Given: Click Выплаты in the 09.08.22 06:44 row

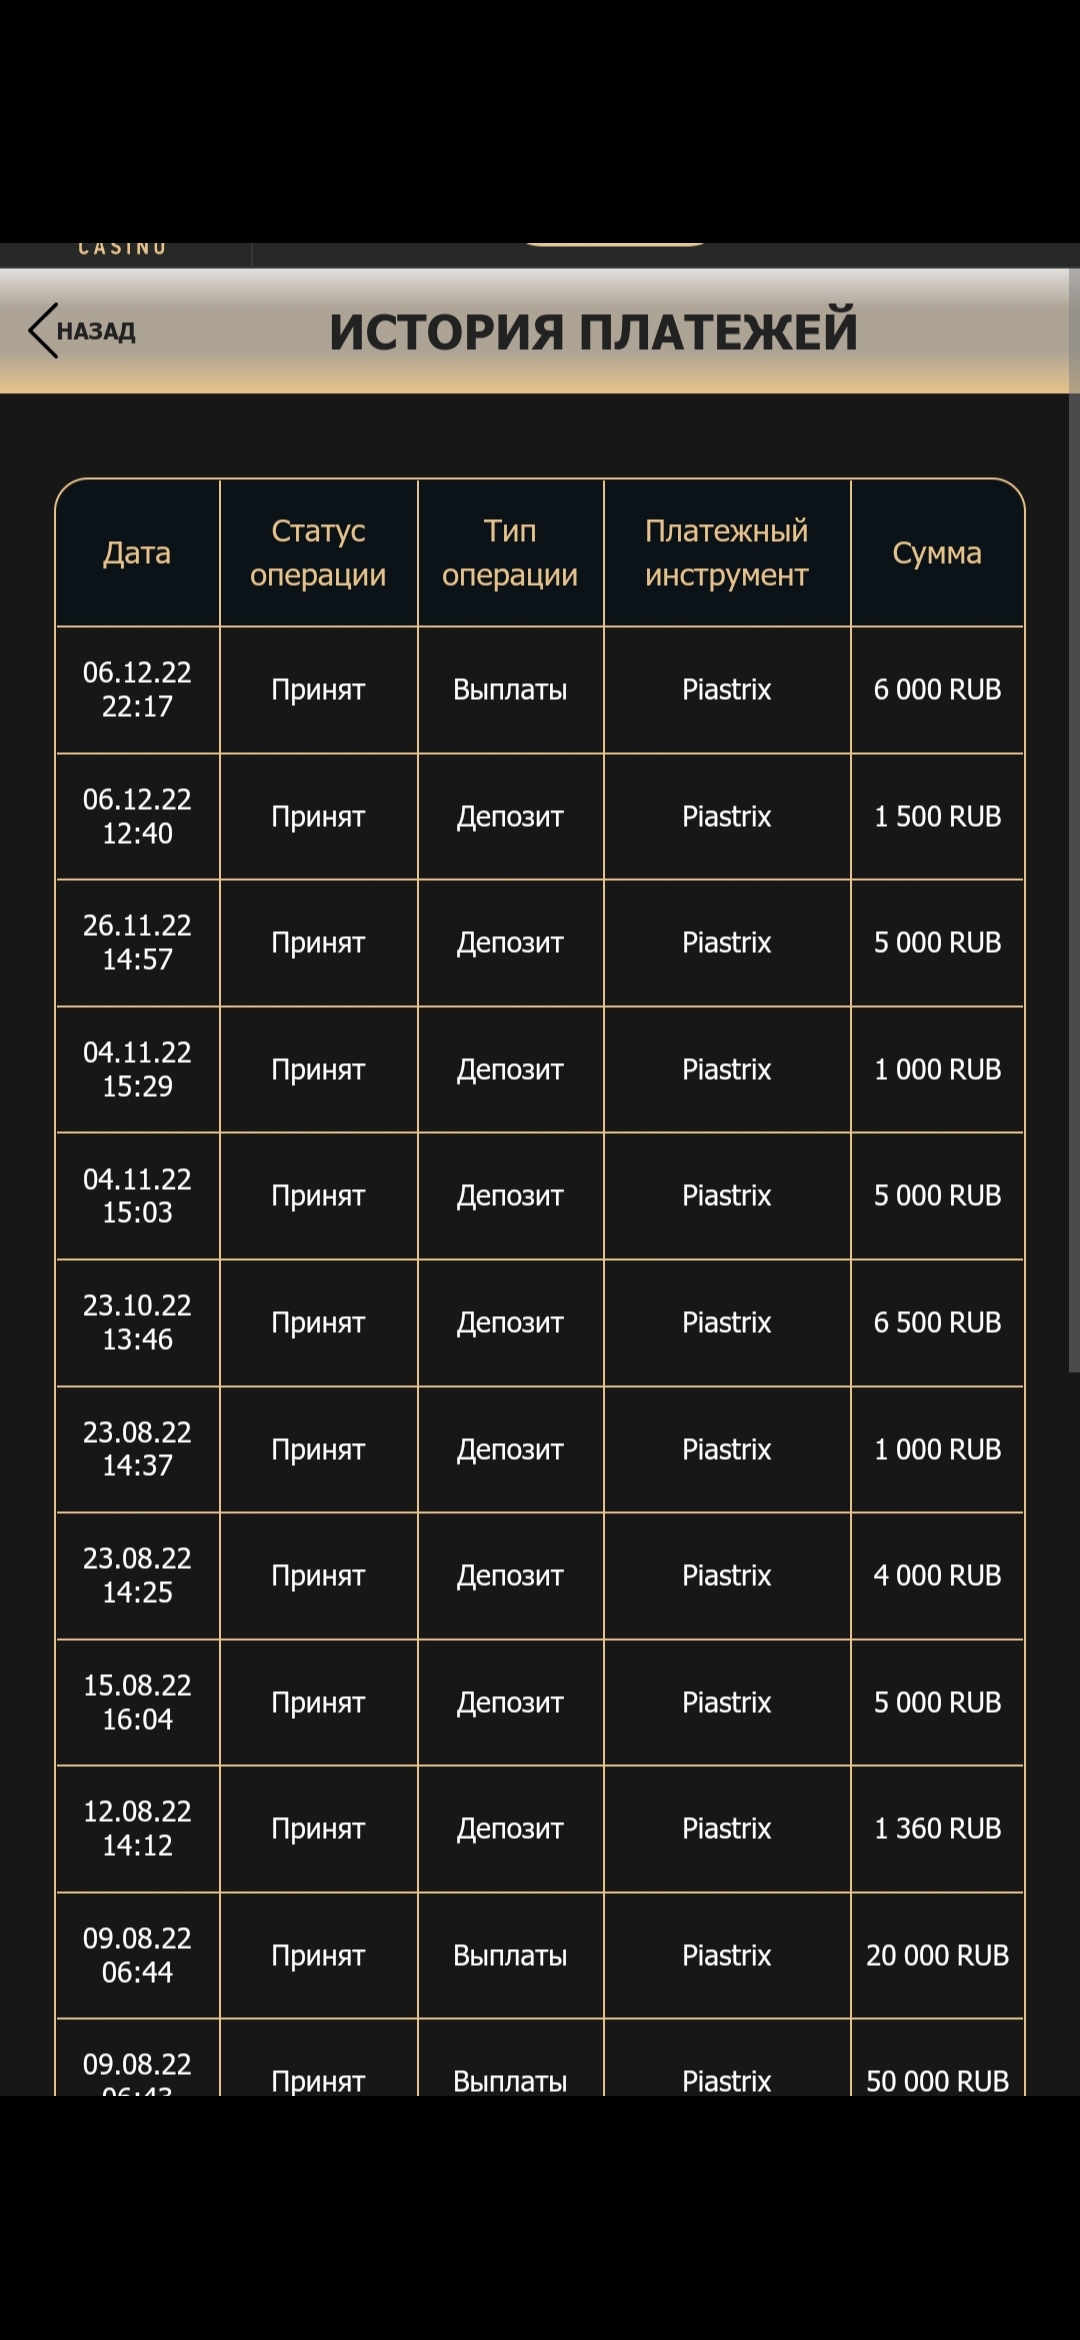Looking at the screenshot, I should point(510,1956).
